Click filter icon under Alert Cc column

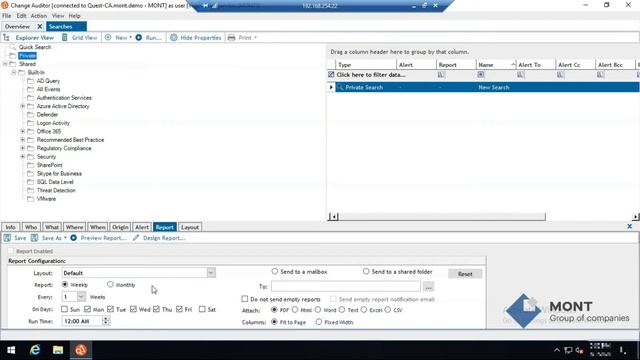tap(560, 75)
